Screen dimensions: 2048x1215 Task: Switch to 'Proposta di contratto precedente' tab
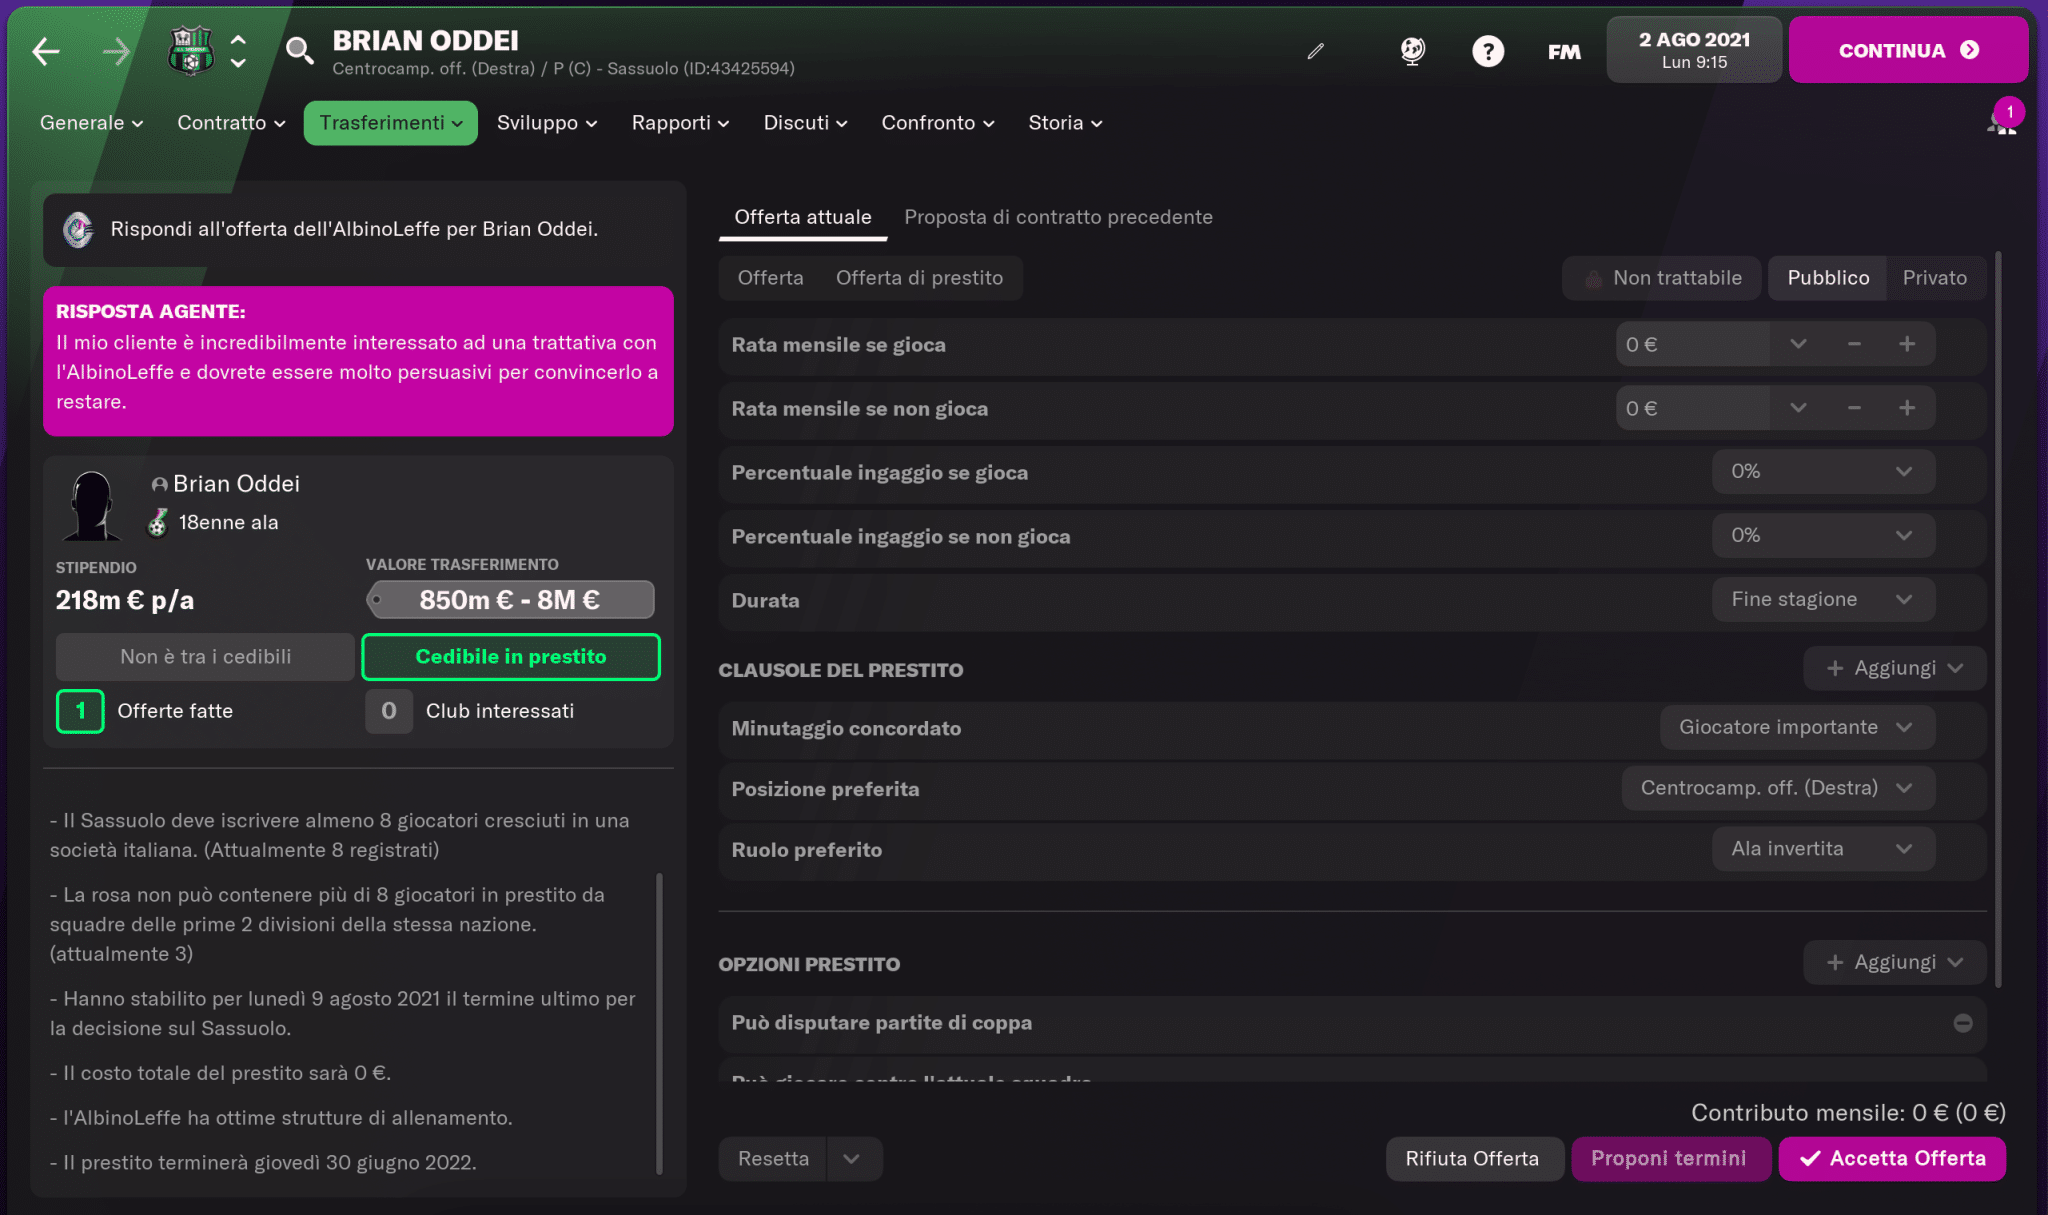tap(1058, 216)
